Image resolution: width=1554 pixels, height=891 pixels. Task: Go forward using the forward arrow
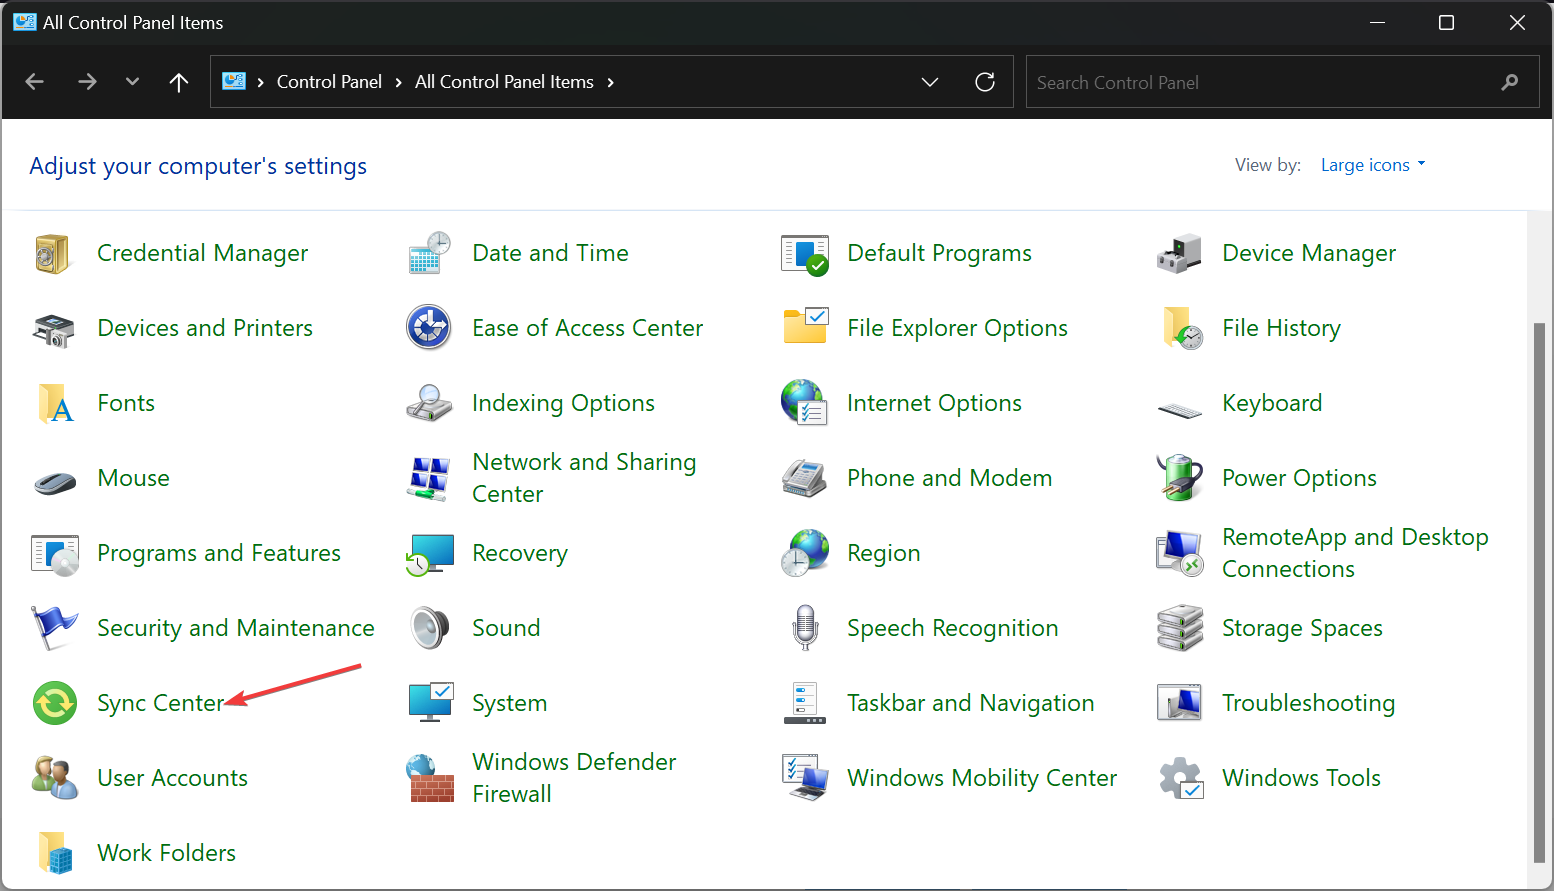[87, 82]
